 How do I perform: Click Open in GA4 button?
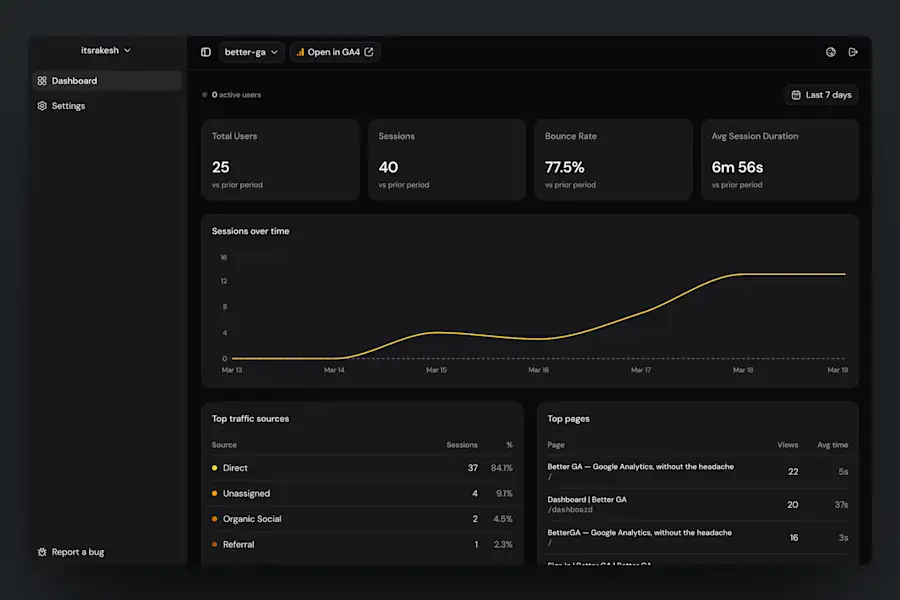(335, 52)
